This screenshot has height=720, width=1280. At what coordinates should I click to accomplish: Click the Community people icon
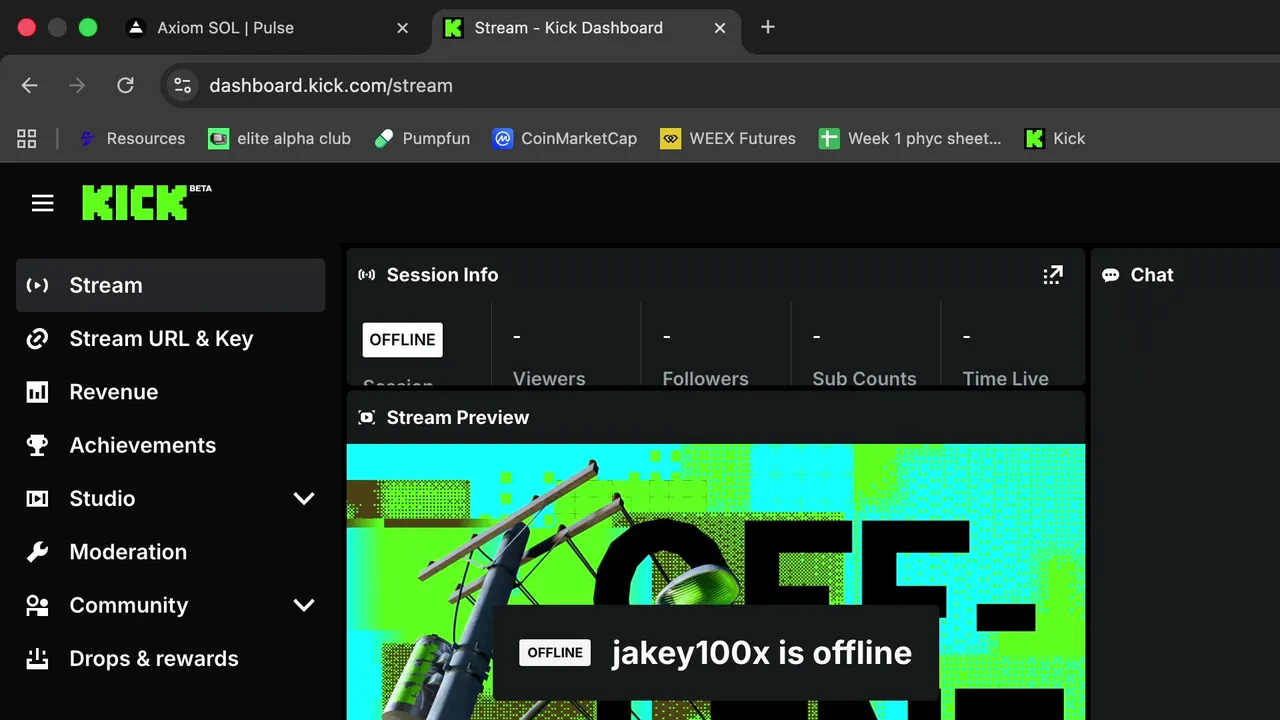pos(37,605)
